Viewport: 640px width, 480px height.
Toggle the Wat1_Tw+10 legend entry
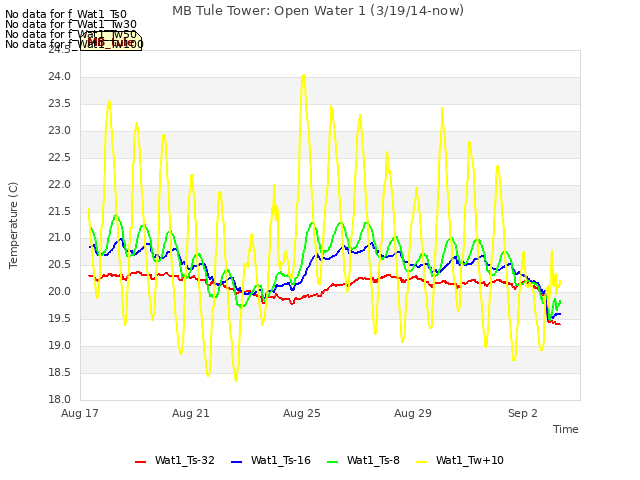point(460,460)
